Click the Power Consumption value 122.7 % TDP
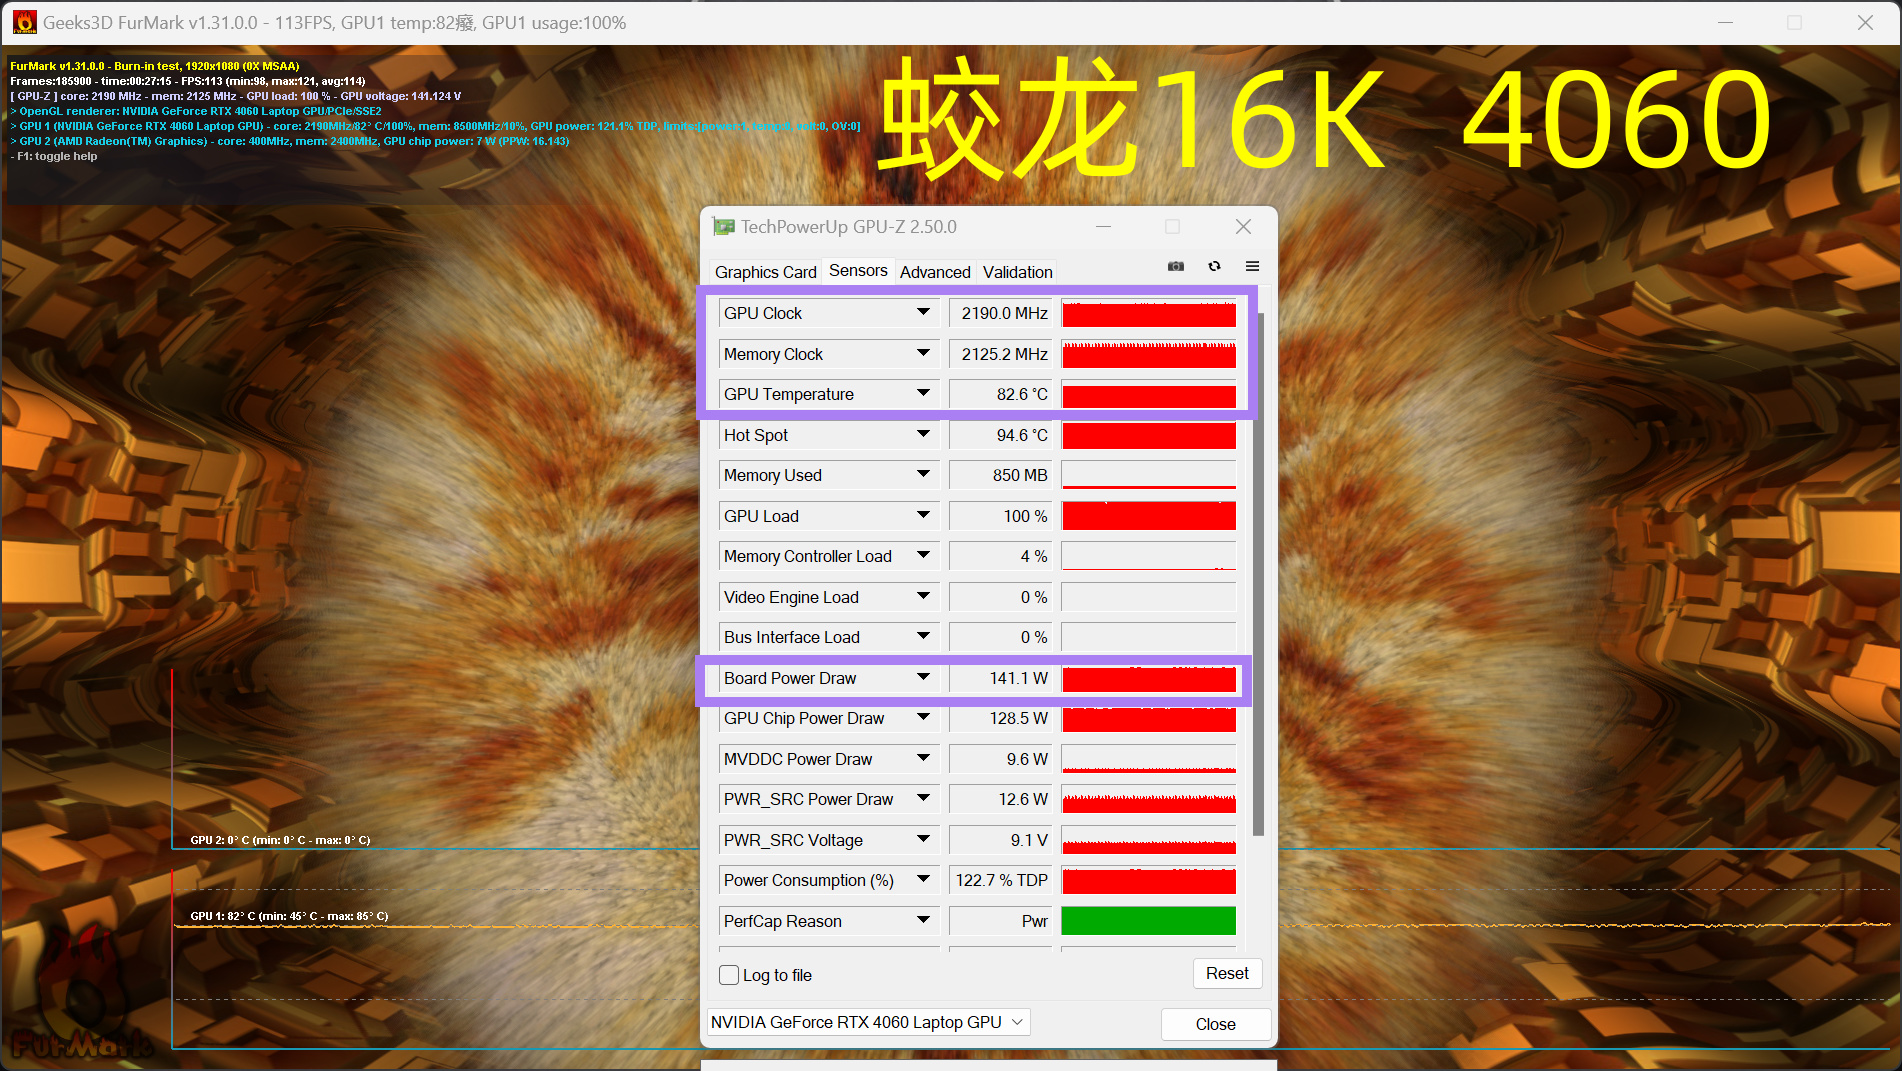 [999, 880]
